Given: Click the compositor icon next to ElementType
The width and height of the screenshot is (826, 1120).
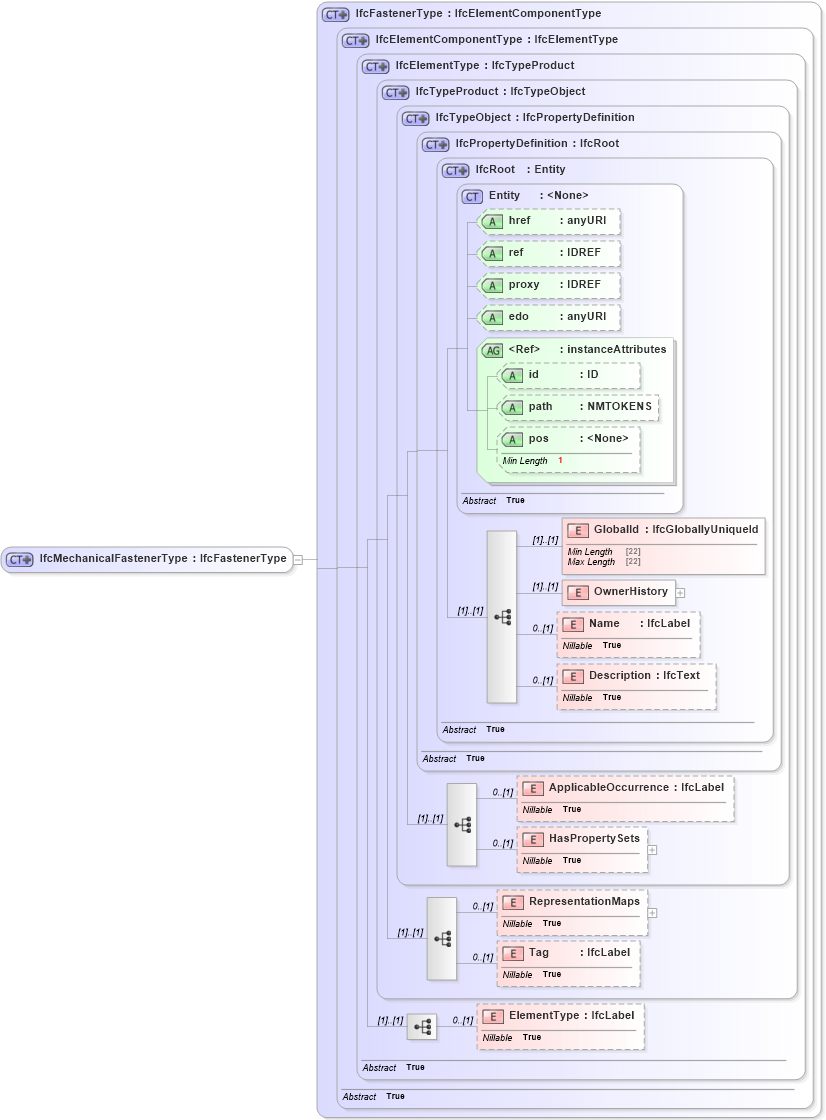Looking at the screenshot, I should [x=423, y=1025].
